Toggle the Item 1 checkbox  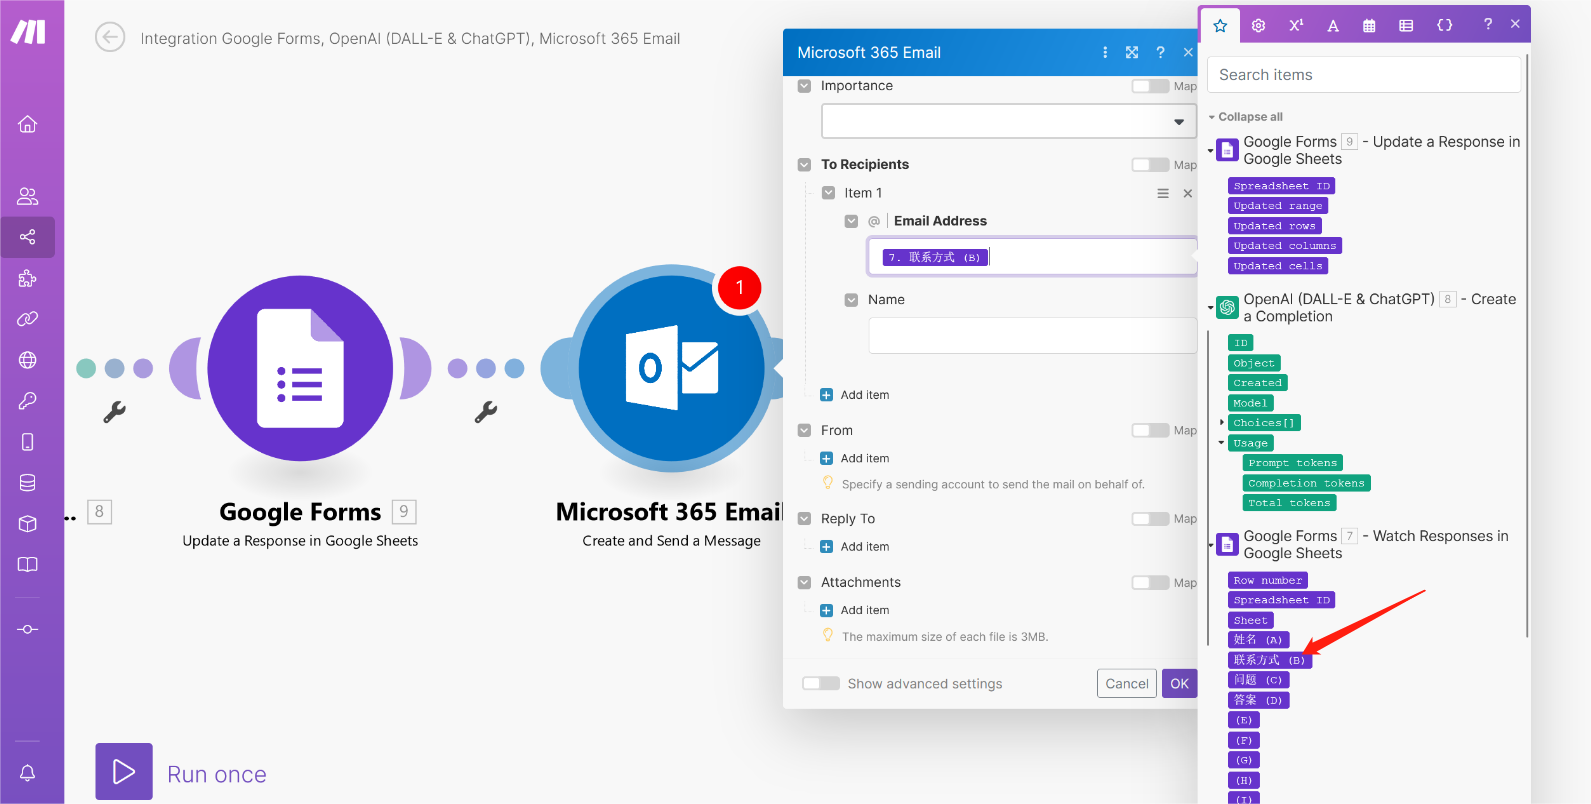828,193
